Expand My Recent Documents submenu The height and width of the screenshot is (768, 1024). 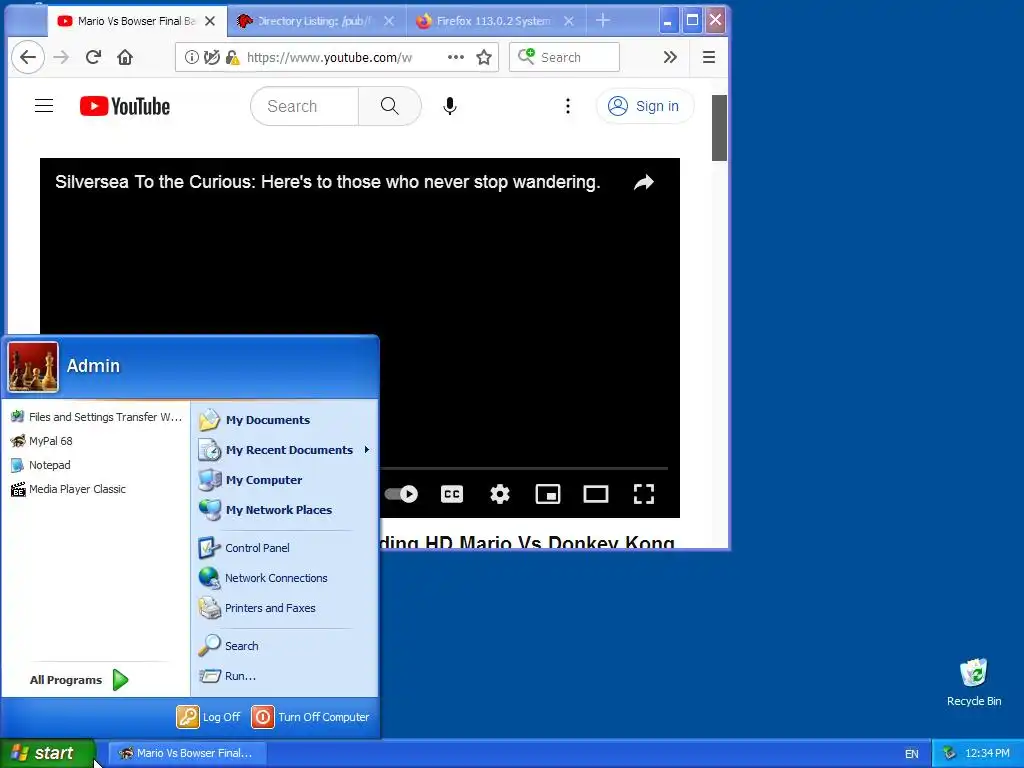click(x=284, y=450)
